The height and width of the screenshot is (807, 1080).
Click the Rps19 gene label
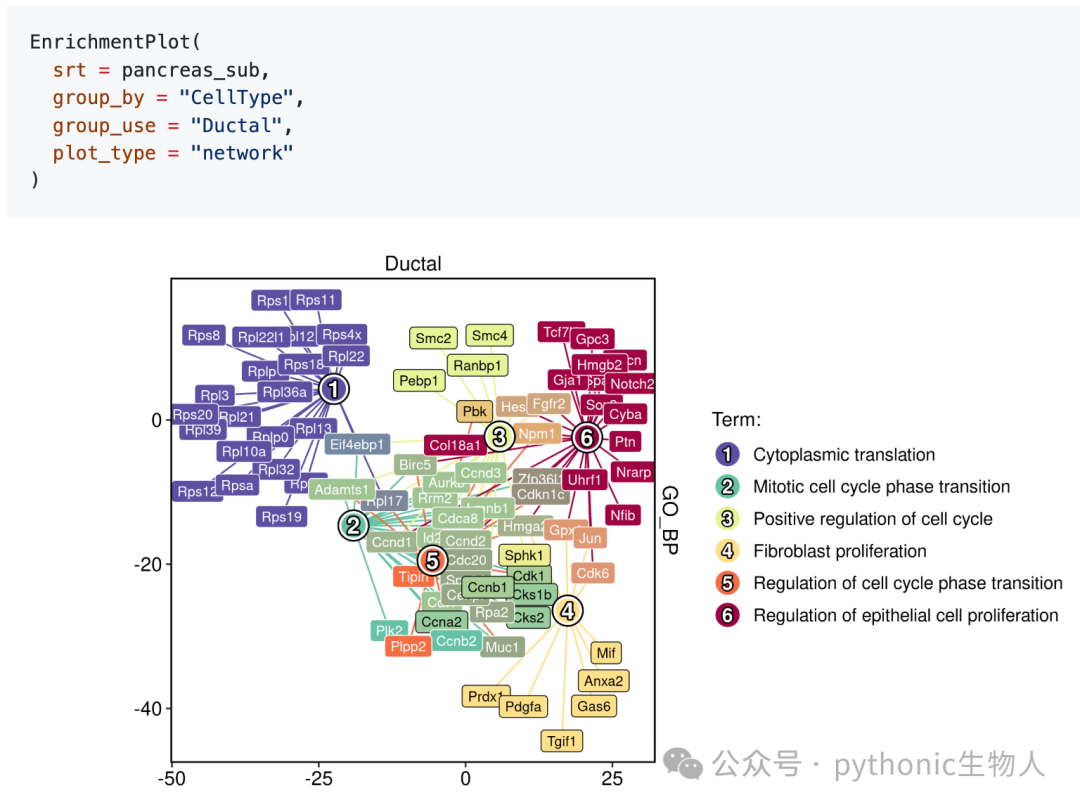coord(281,516)
